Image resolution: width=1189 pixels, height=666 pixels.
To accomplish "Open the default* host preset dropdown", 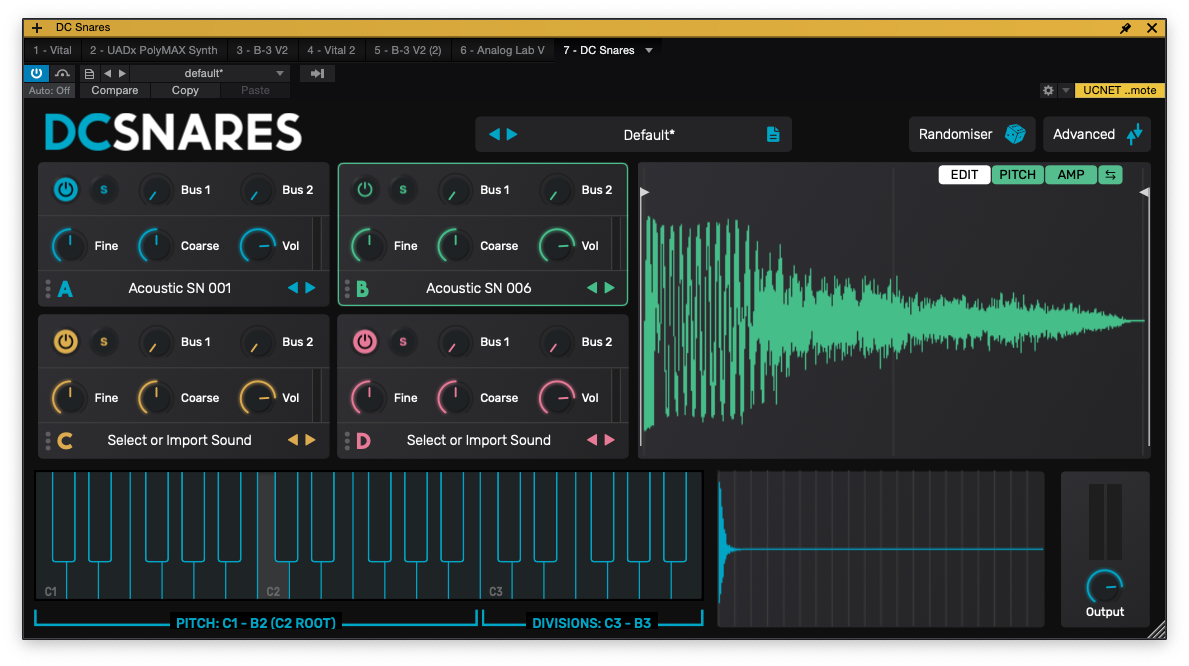I will point(209,74).
